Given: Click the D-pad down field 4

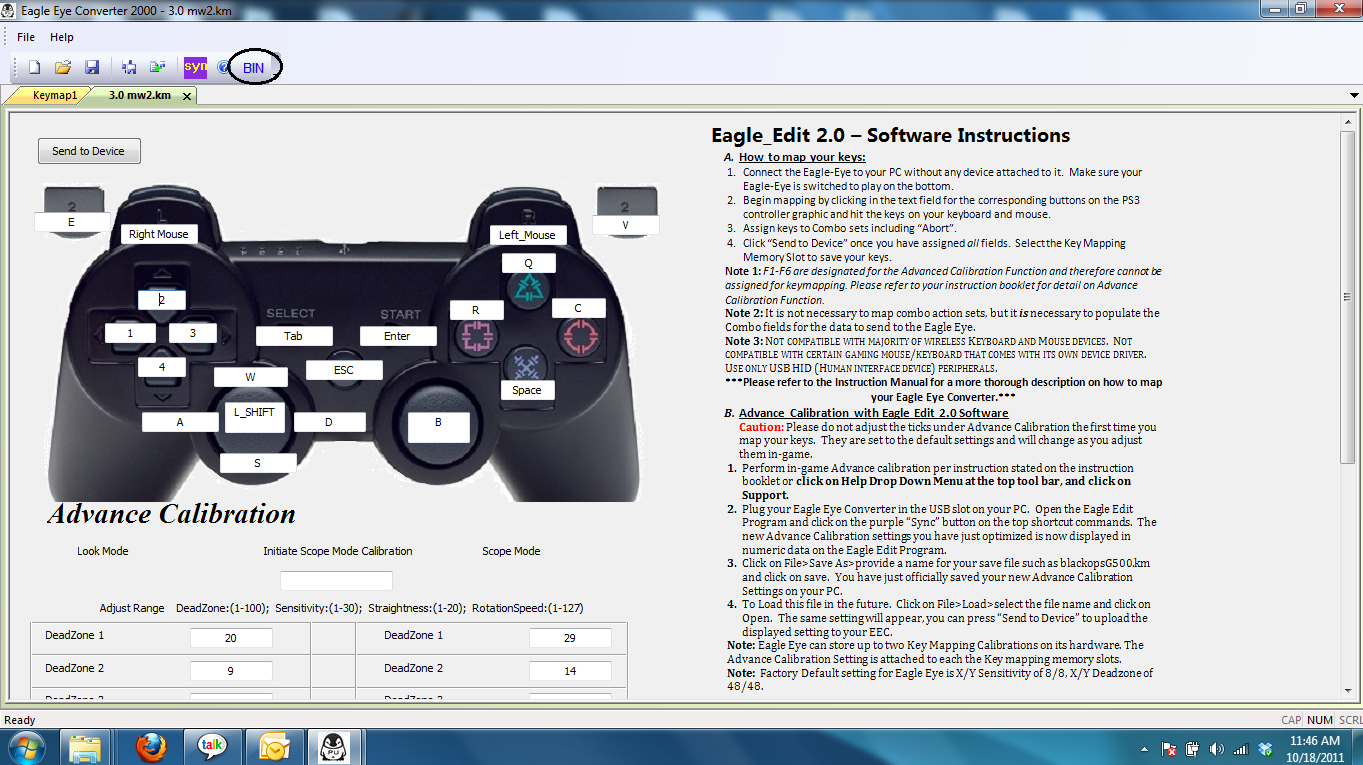Looking at the screenshot, I should 161,367.
